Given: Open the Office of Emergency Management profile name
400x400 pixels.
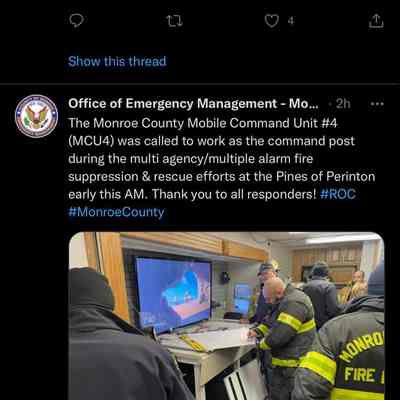Looking at the screenshot, I should coord(193,104).
